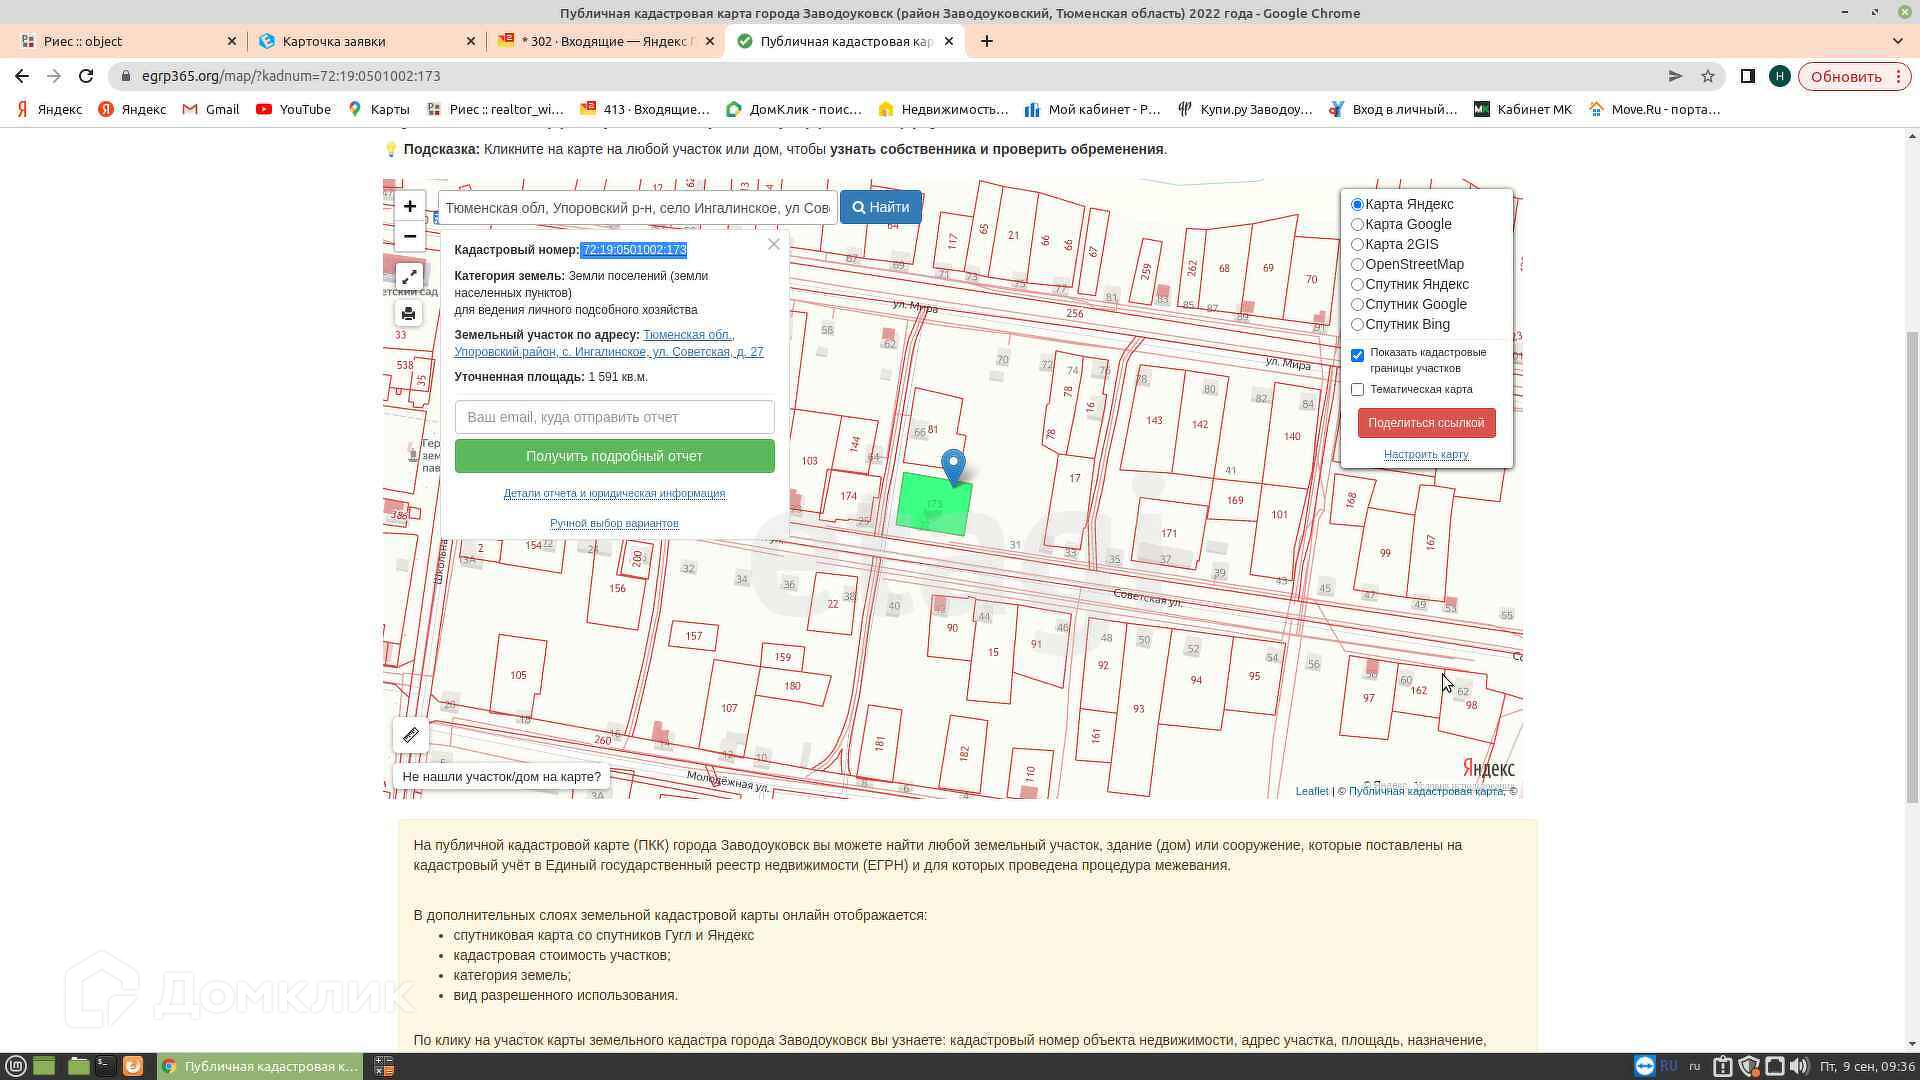
Task: Open the YouTube bookmark
Action: (293, 109)
